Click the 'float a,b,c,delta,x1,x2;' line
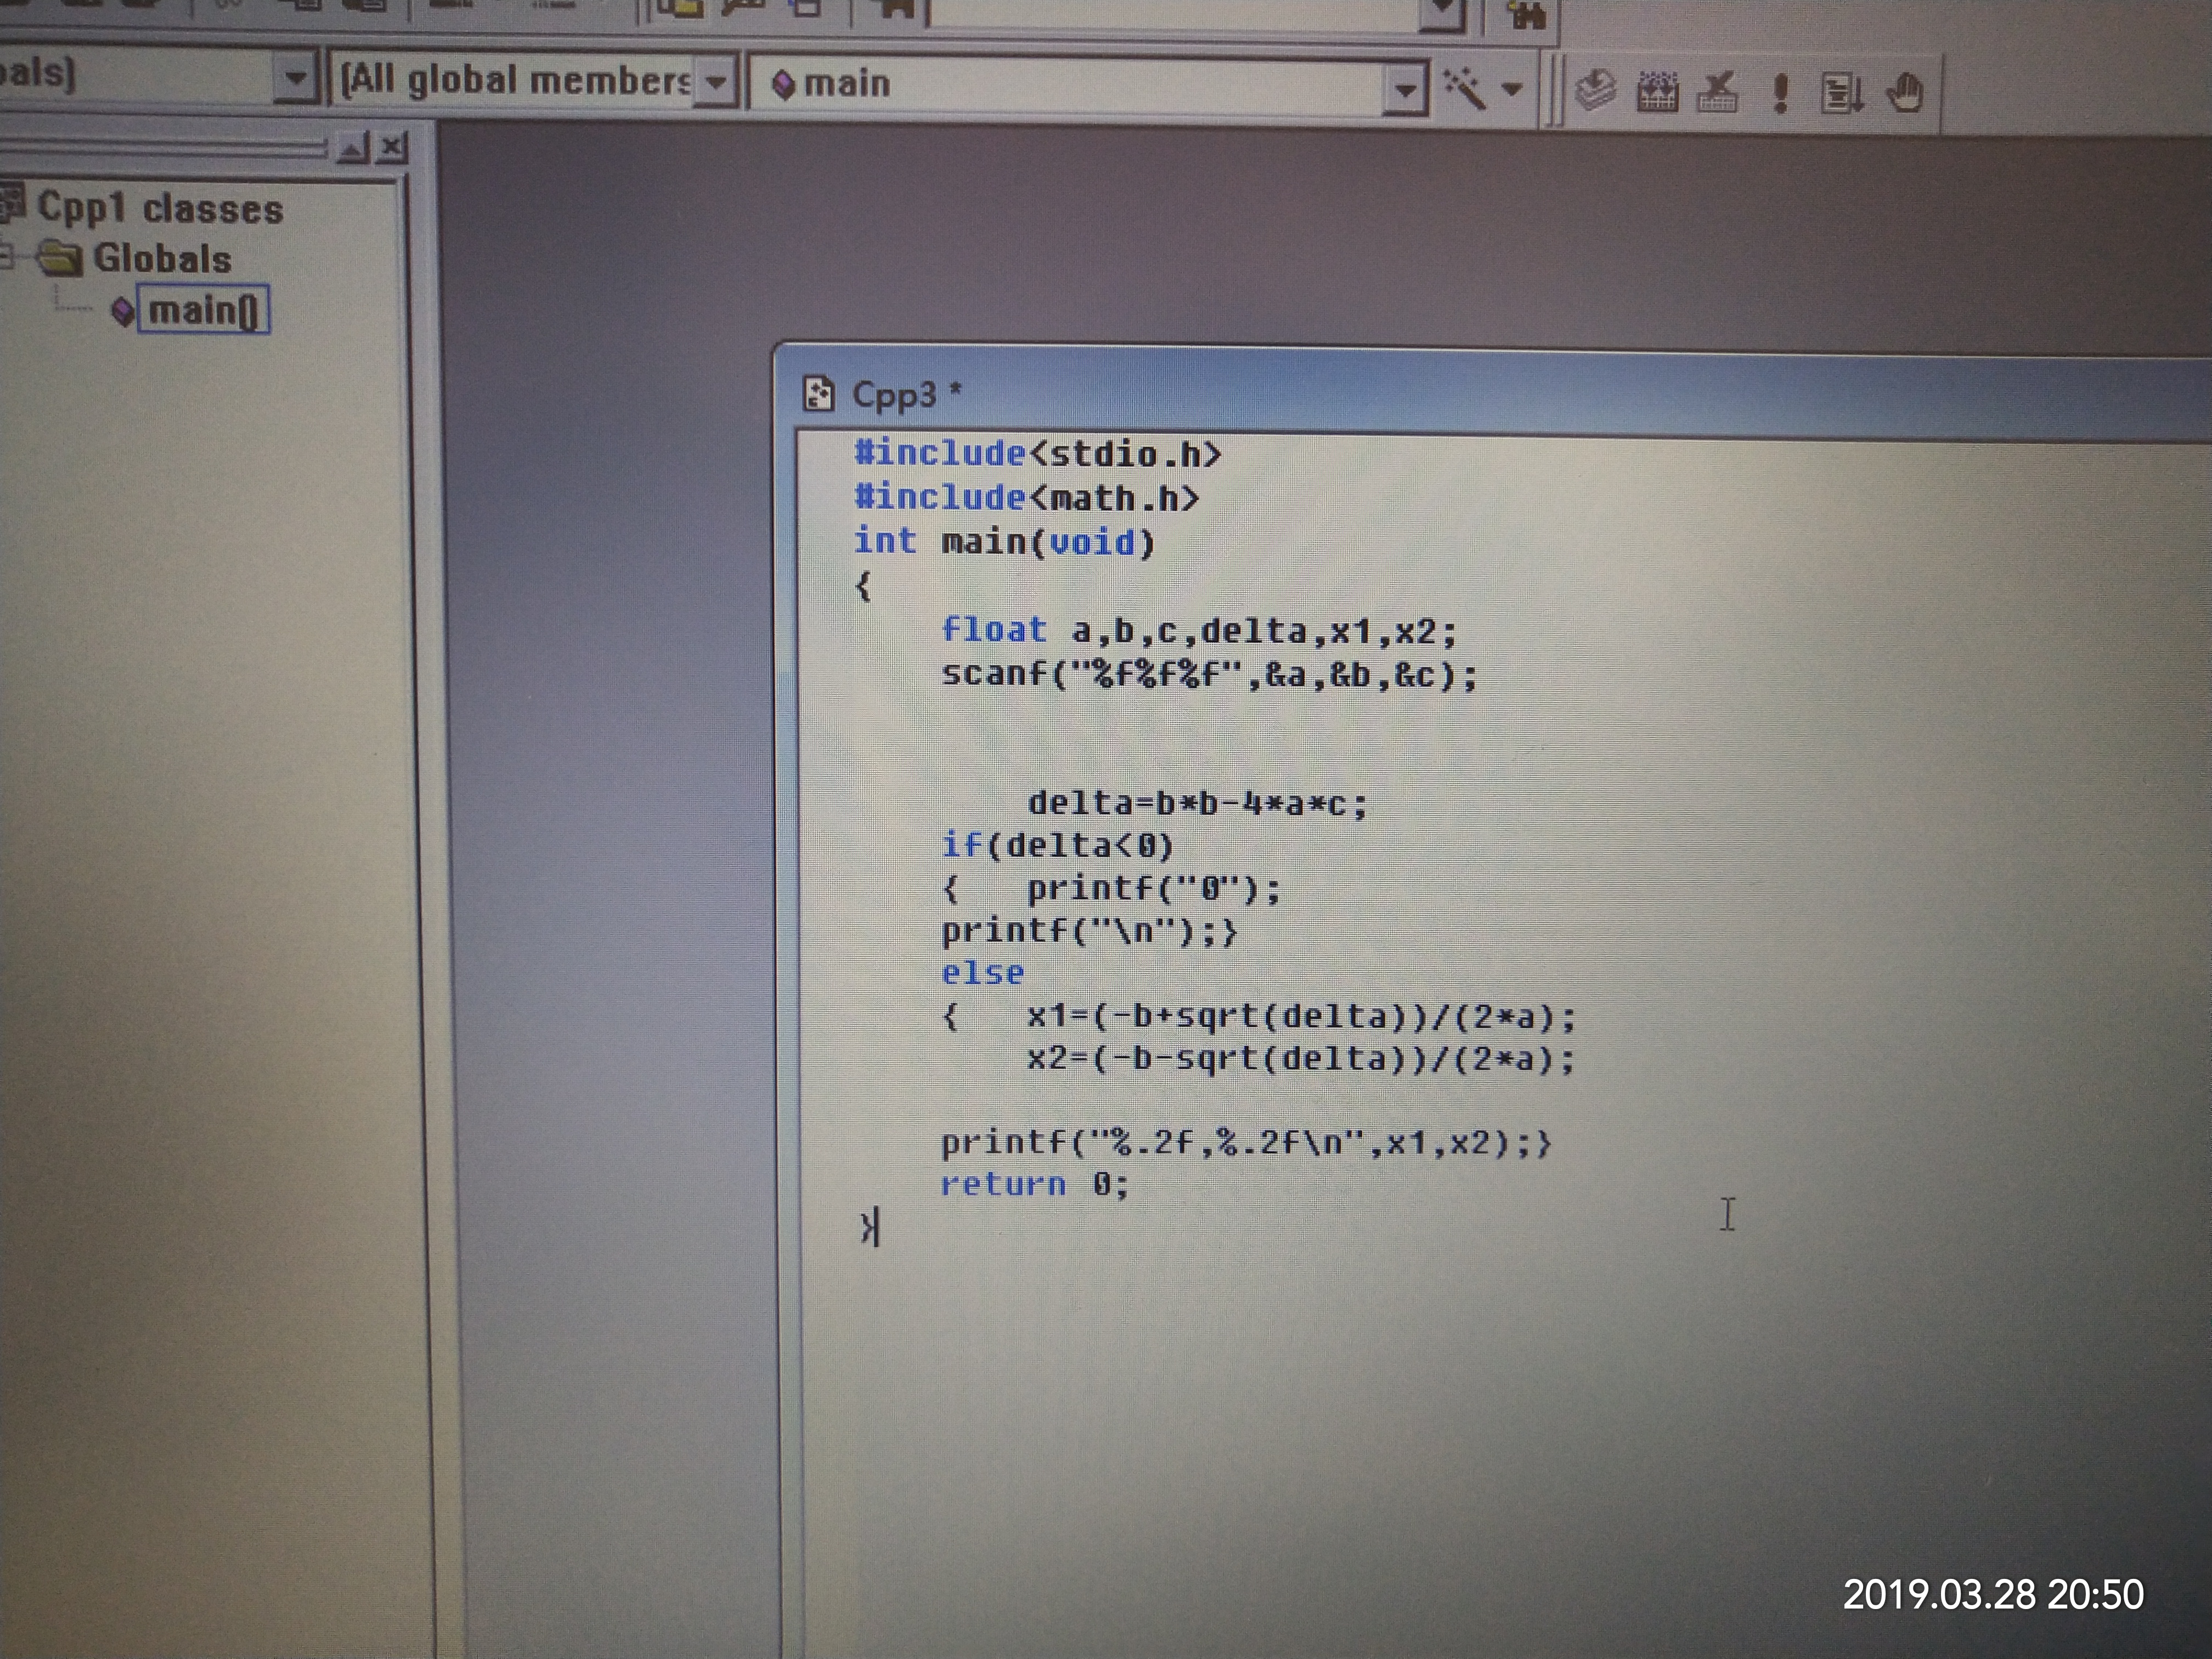The height and width of the screenshot is (1659, 2212). [1199, 630]
